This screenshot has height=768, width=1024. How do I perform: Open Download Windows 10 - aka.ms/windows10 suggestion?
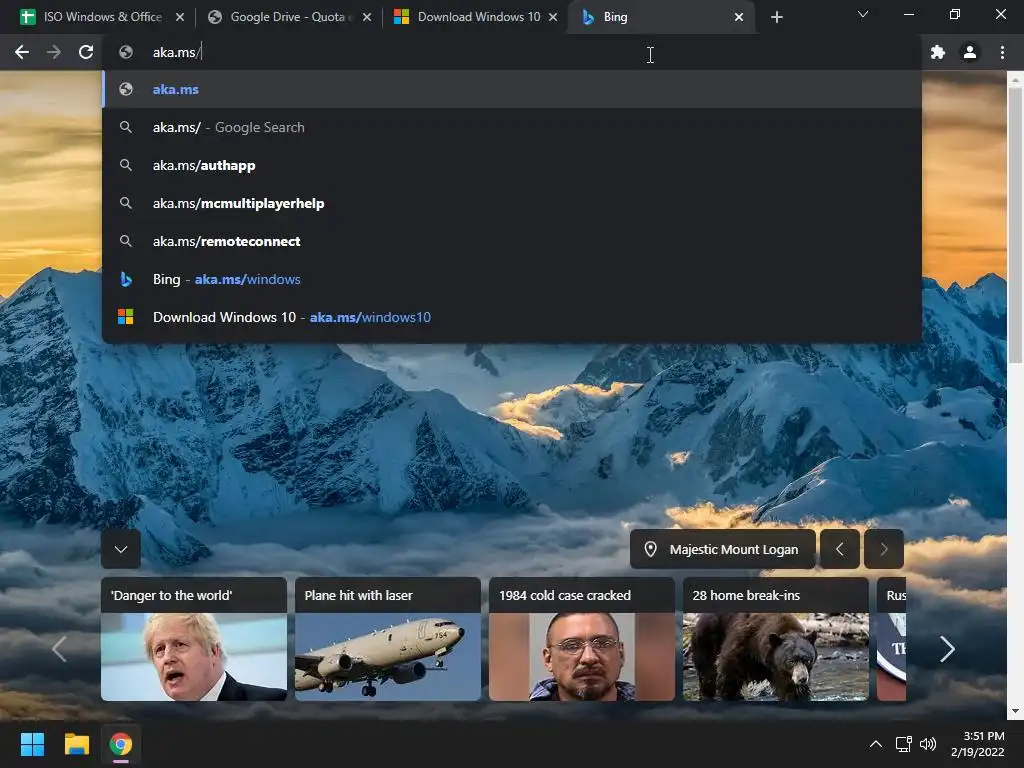pyautogui.click(x=513, y=317)
